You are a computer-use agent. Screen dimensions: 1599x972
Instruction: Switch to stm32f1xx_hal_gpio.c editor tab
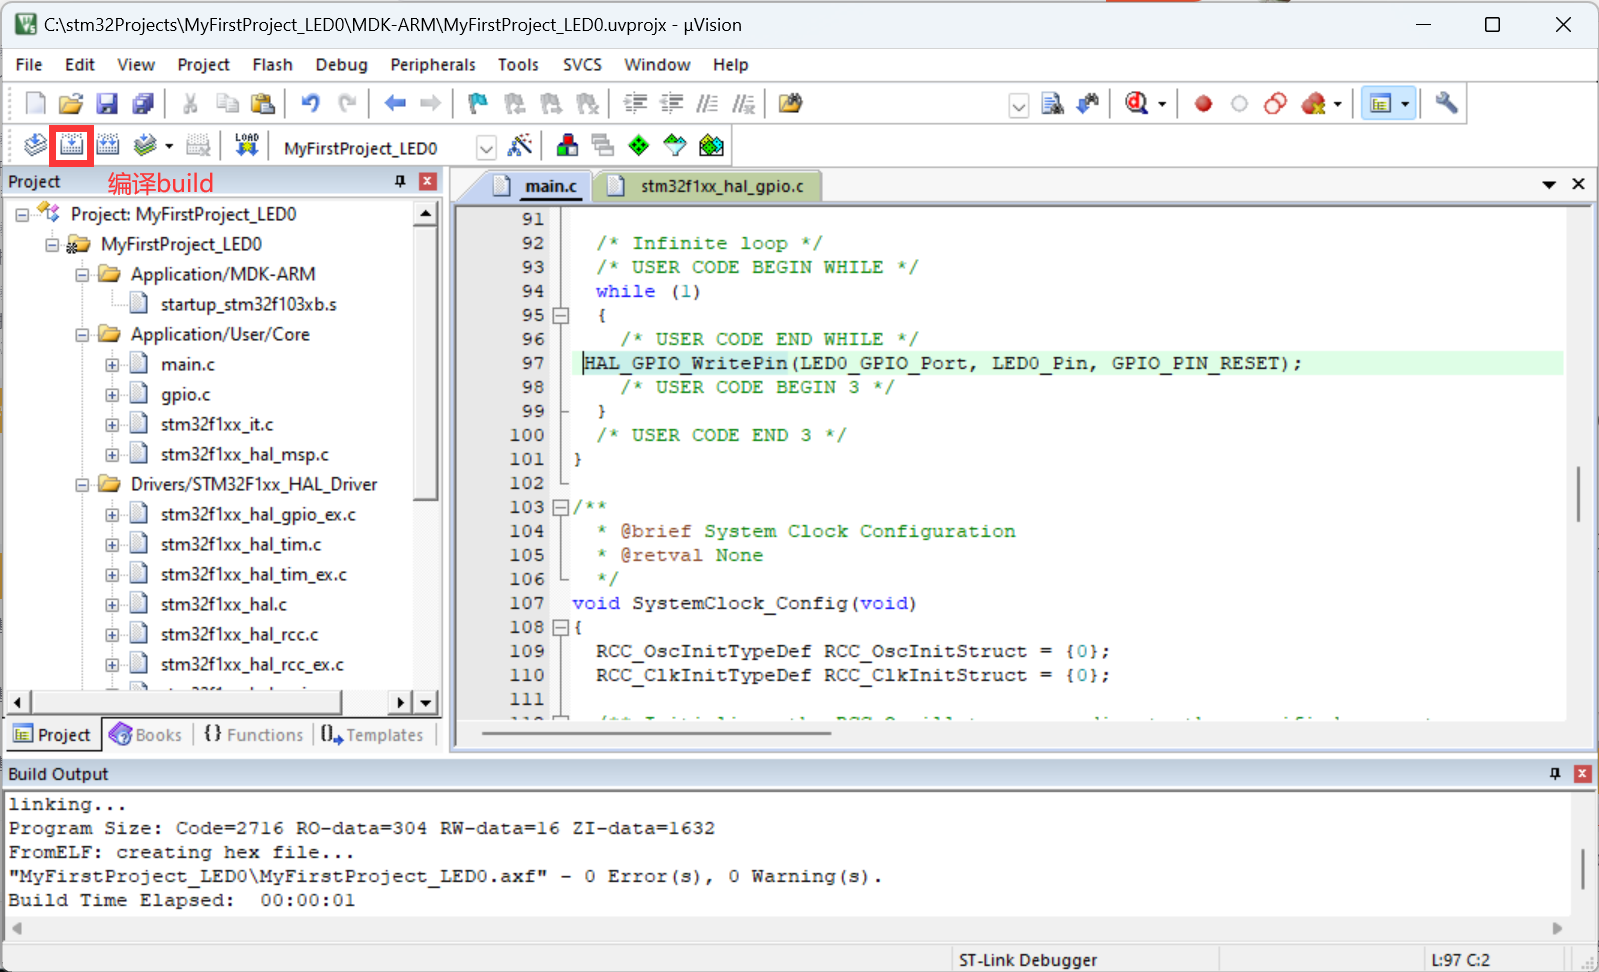[708, 185]
